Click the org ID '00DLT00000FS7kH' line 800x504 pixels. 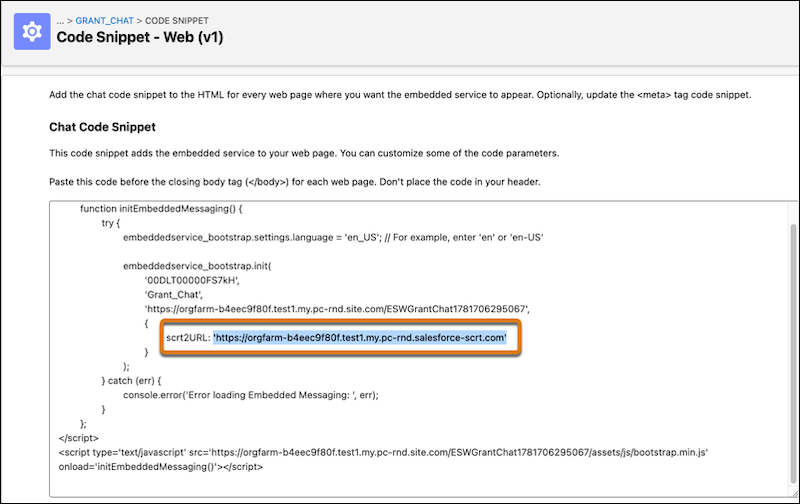click(x=192, y=280)
